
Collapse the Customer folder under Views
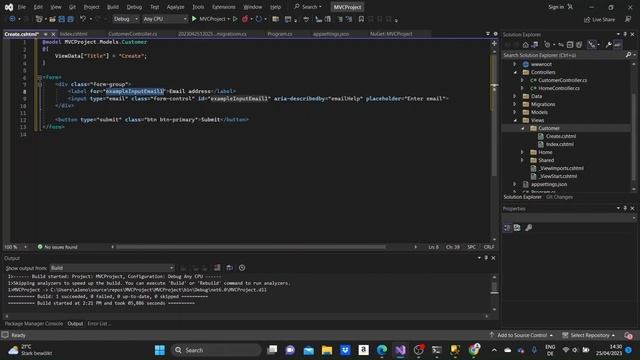coord(523,128)
